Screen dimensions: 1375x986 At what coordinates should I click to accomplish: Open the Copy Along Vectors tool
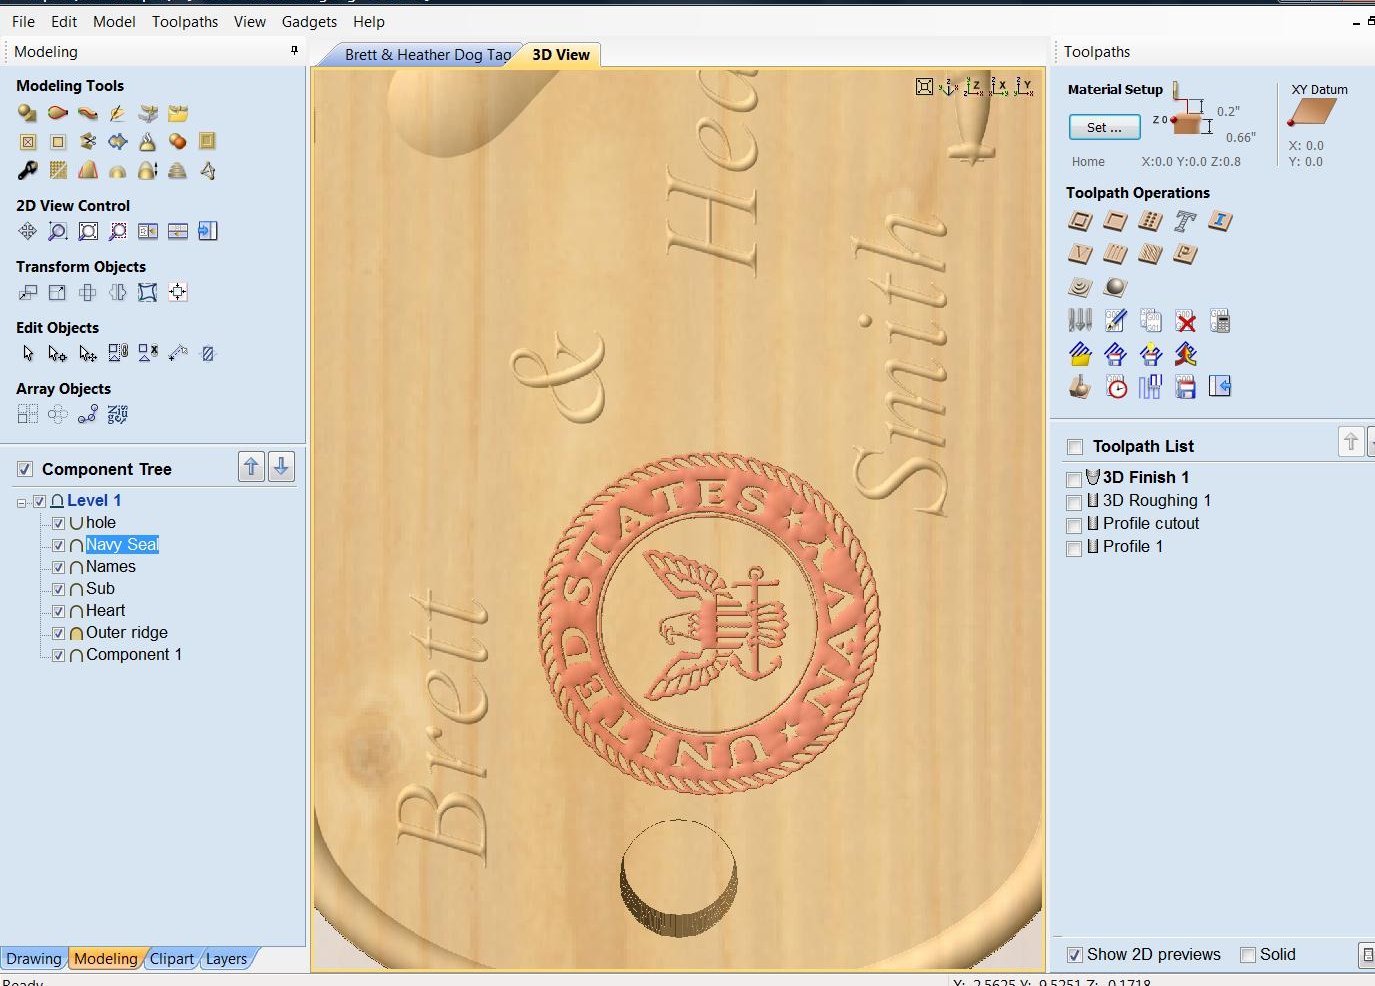coord(88,414)
